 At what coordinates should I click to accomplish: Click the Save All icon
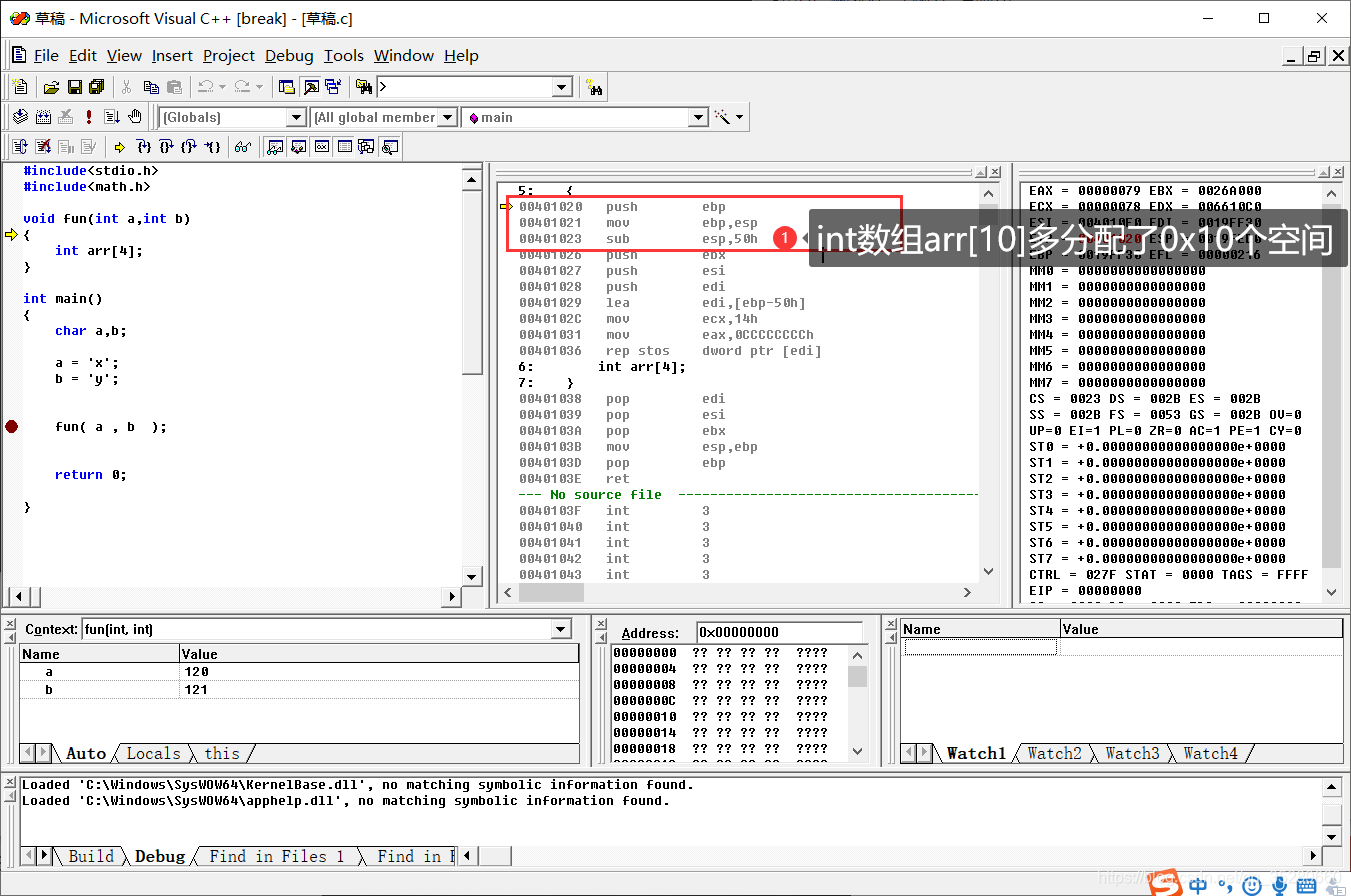(97, 87)
